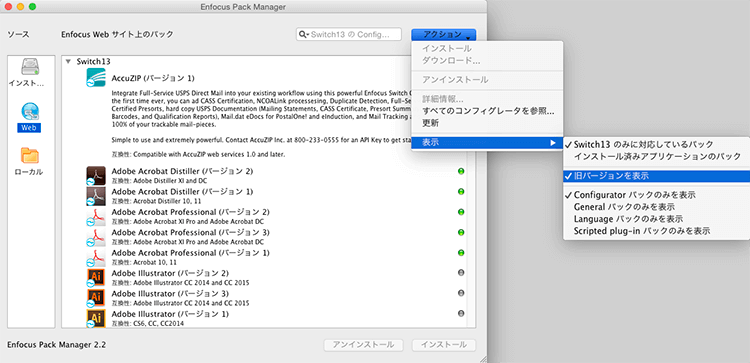Click Adobe Acrobat Distiller version 2 icon
Viewport: 750px width, 363px height.
click(x=96, y=176)
